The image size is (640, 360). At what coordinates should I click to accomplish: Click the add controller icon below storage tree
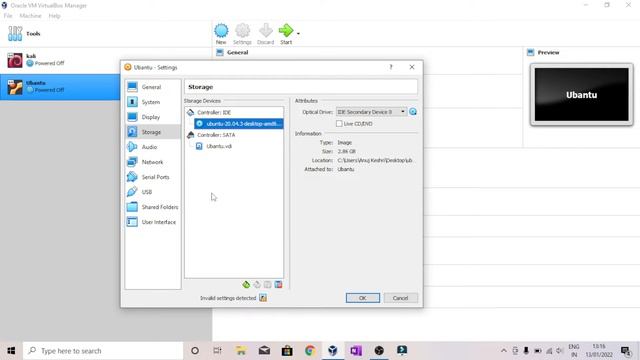[x=246, y=284]
